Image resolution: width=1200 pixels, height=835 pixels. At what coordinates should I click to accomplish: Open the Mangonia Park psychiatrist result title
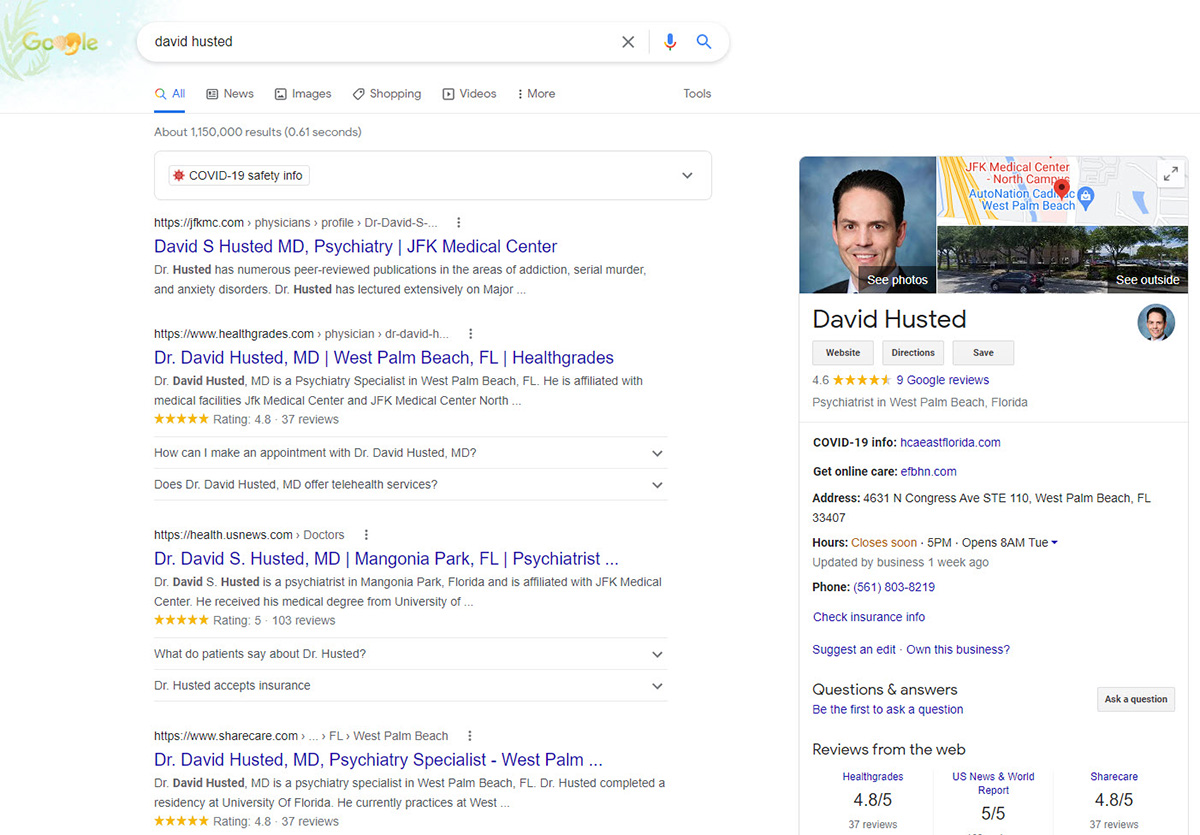tap(386, 559)
